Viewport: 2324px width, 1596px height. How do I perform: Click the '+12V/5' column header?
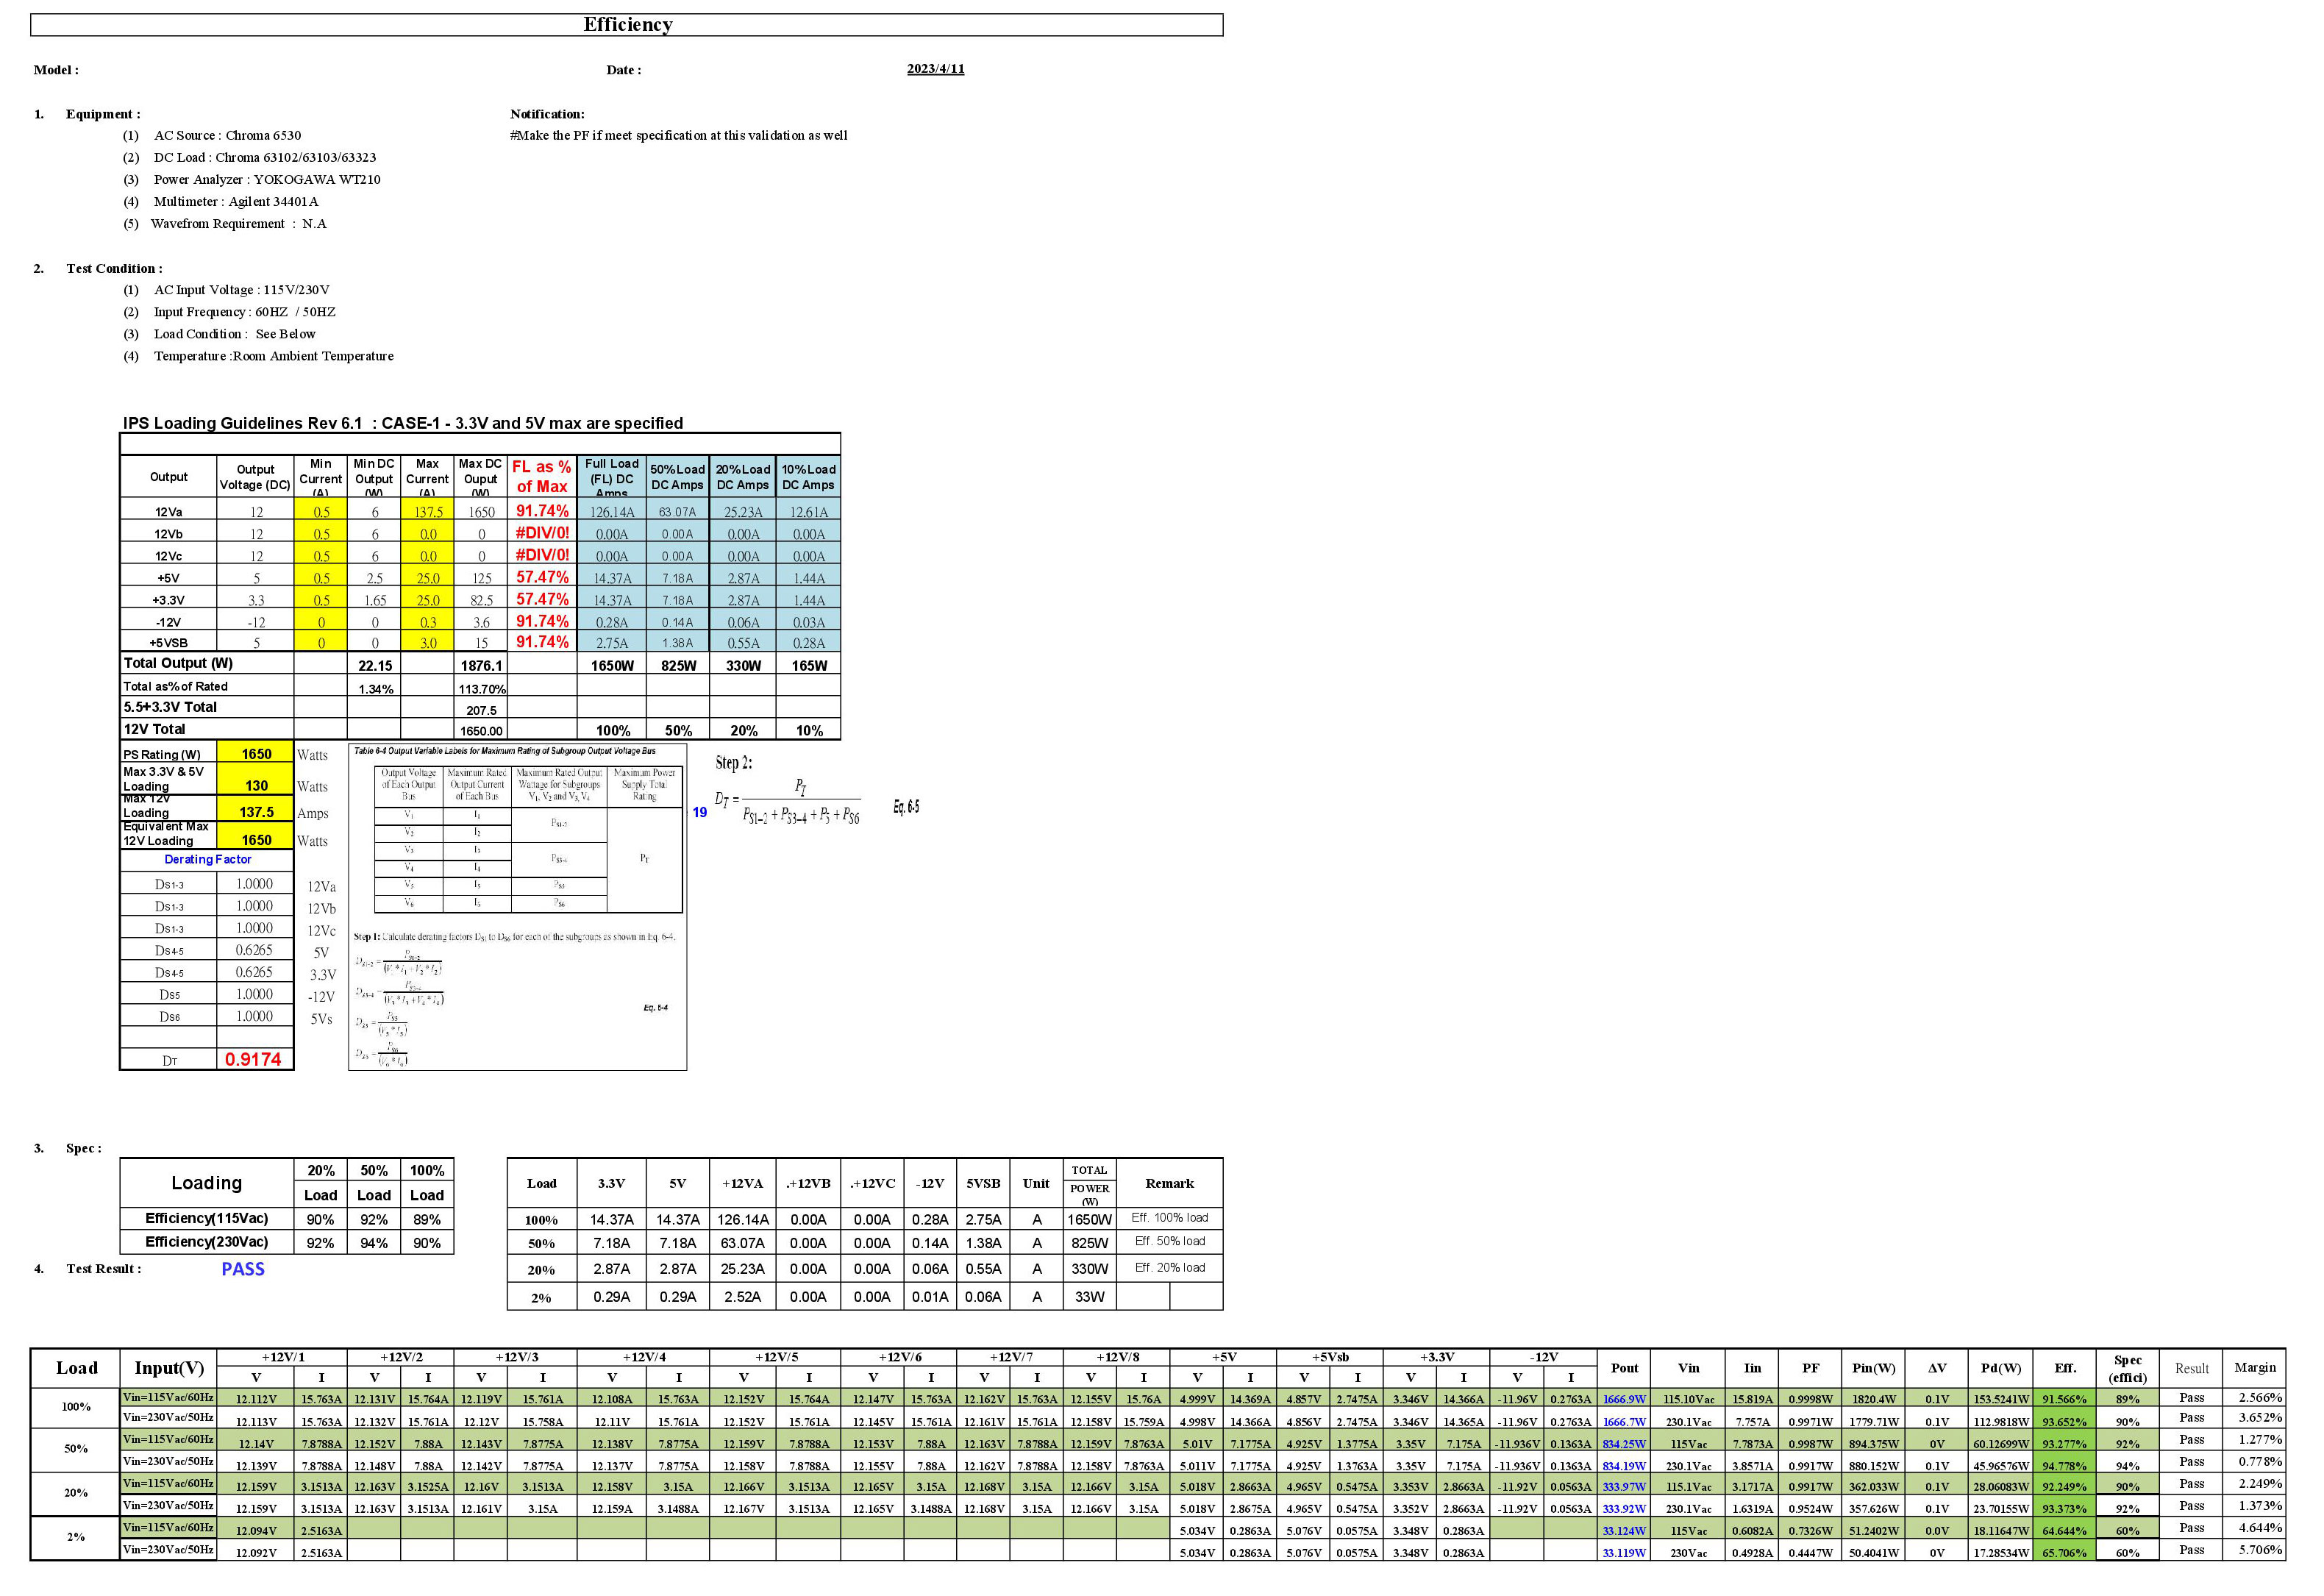pos(776,1358)
